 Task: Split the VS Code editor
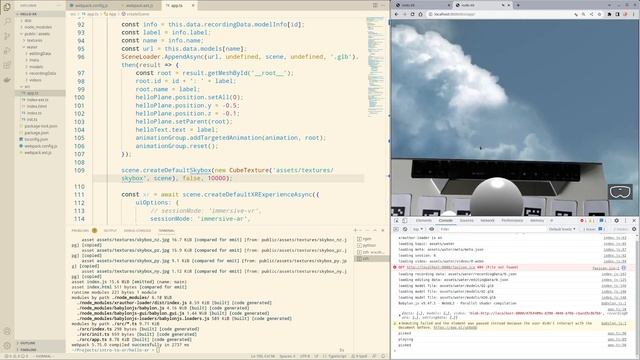(x=375, y=6)
